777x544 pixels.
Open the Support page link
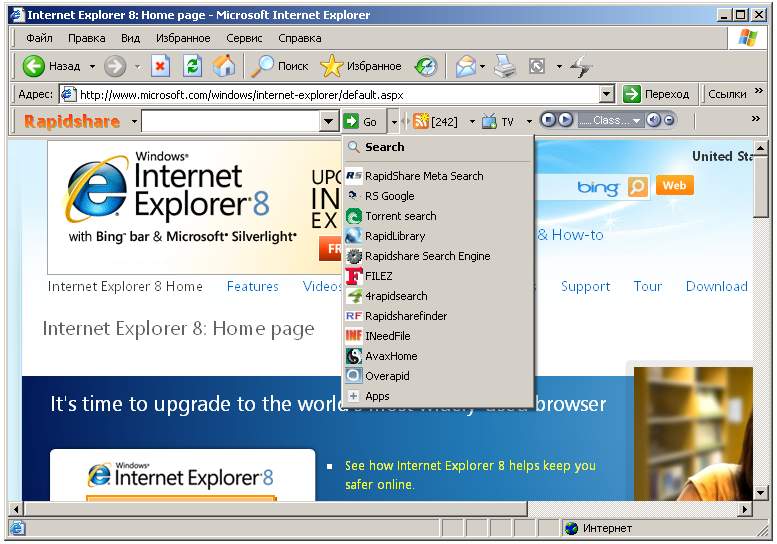pyautogui.click(x=585, y=286)
